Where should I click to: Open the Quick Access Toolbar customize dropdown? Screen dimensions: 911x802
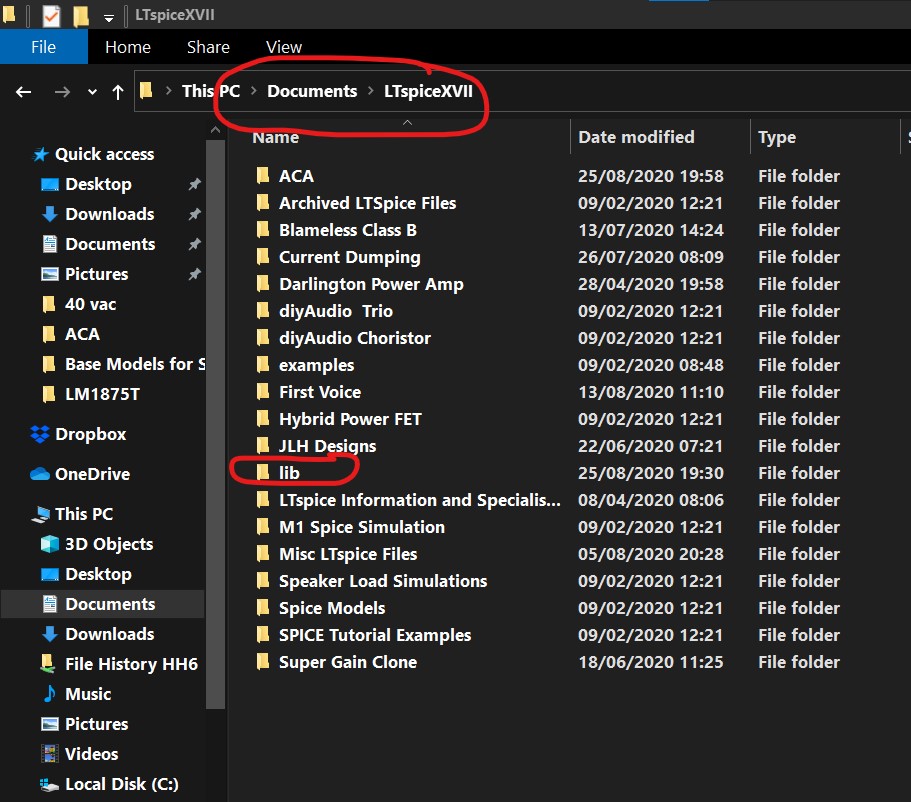point(109,17)
